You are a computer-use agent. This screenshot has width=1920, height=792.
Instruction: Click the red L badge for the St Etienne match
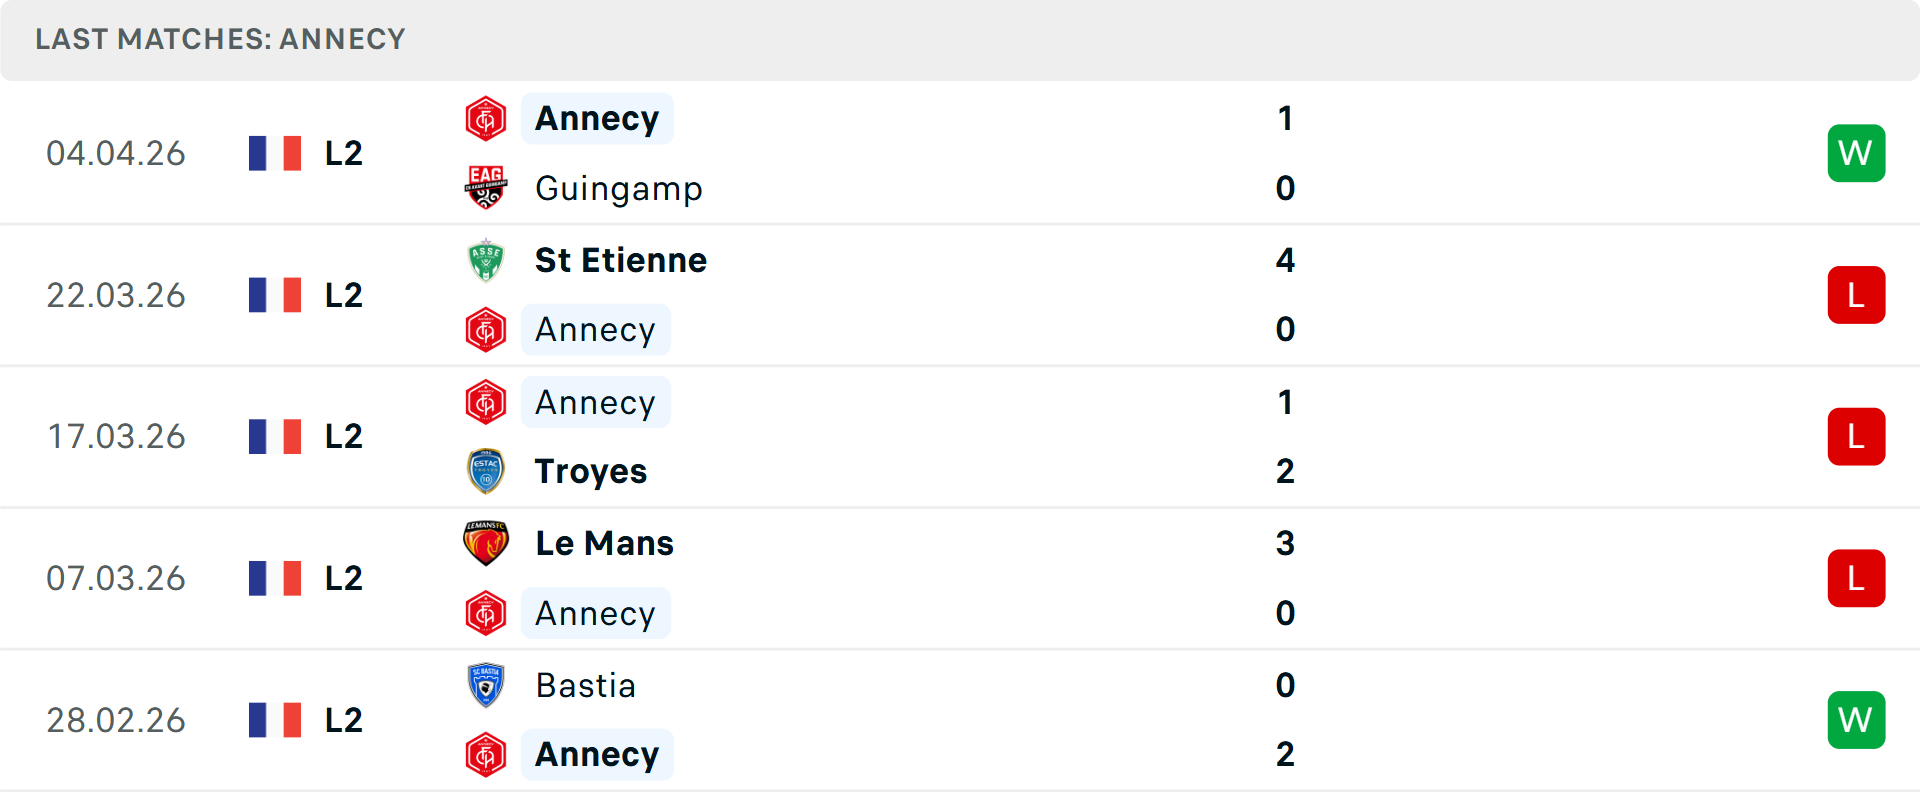click(1856, 295)
